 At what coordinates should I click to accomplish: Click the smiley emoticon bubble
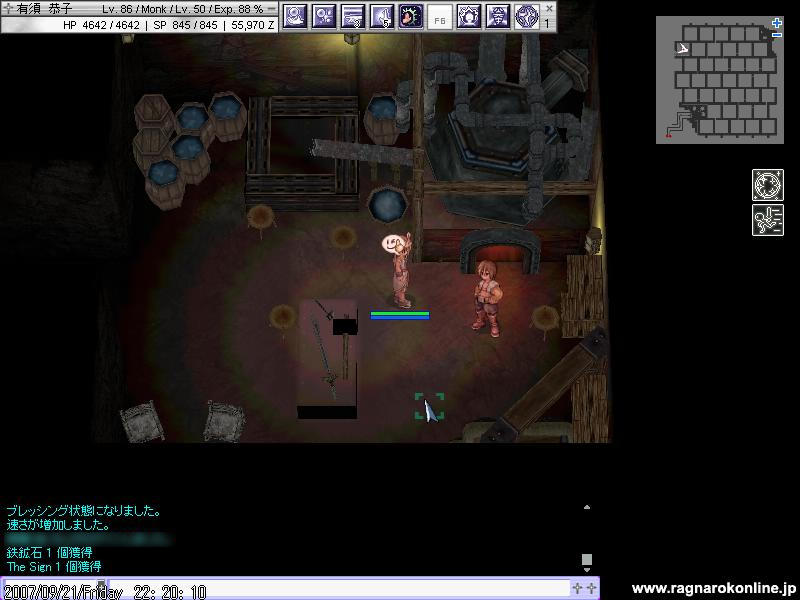point(392,243)
